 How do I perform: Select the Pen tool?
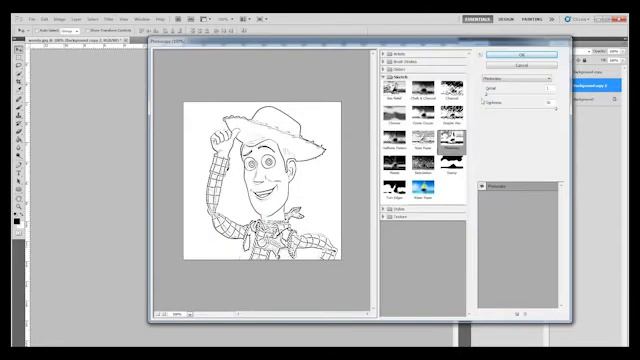[x=18, y=165]
